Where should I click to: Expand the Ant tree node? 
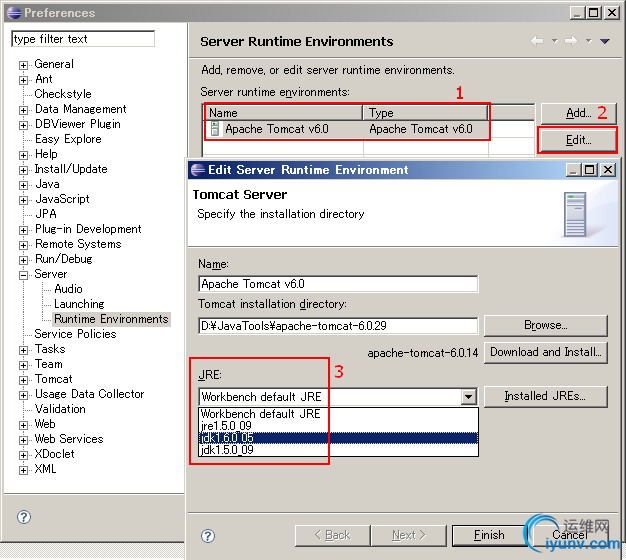pos(24,80)
